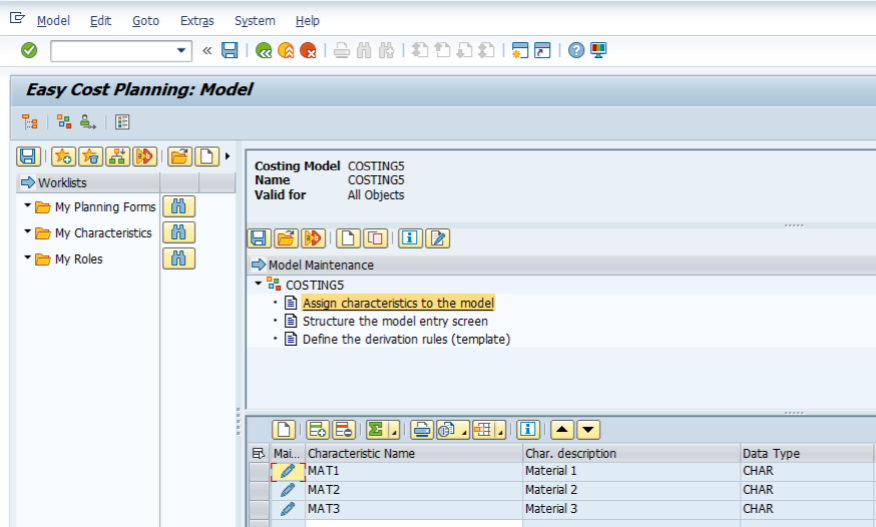Click the append row icon in characteristics table
Screen dimensions: 876x527
318,430
